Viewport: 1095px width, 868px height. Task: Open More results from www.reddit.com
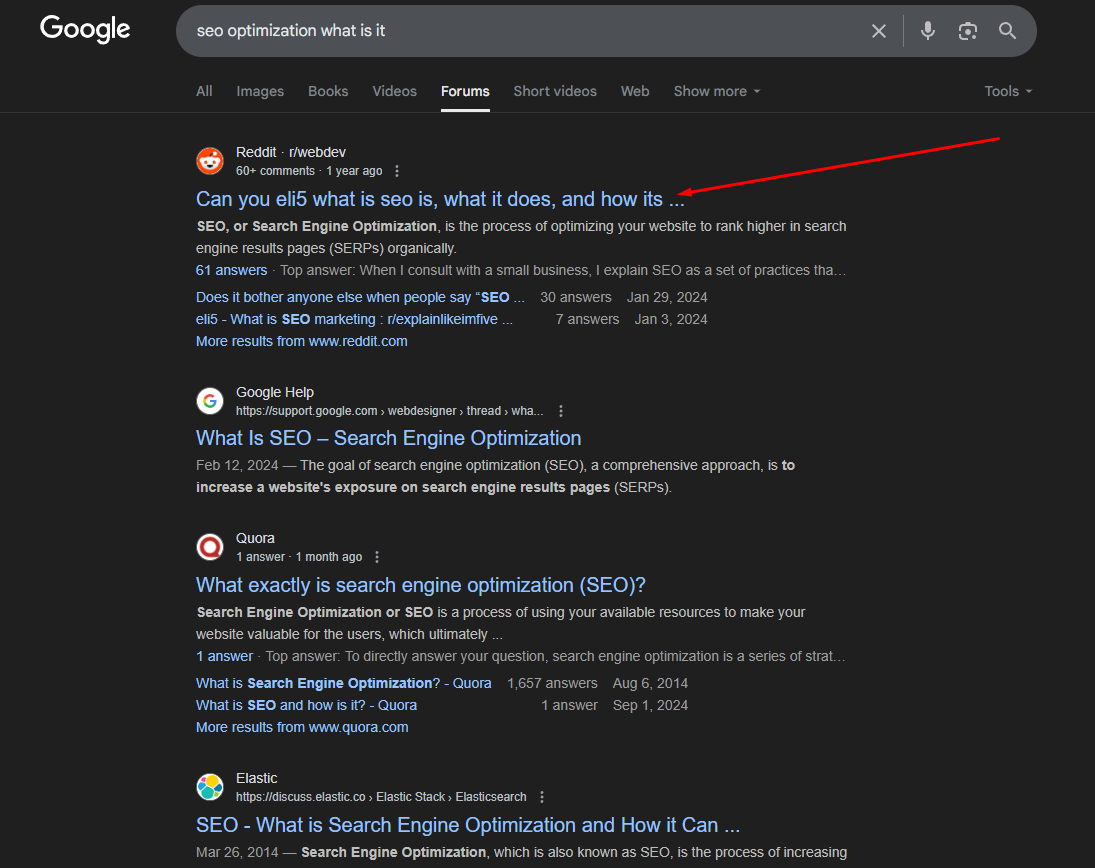tap(302, 341)
